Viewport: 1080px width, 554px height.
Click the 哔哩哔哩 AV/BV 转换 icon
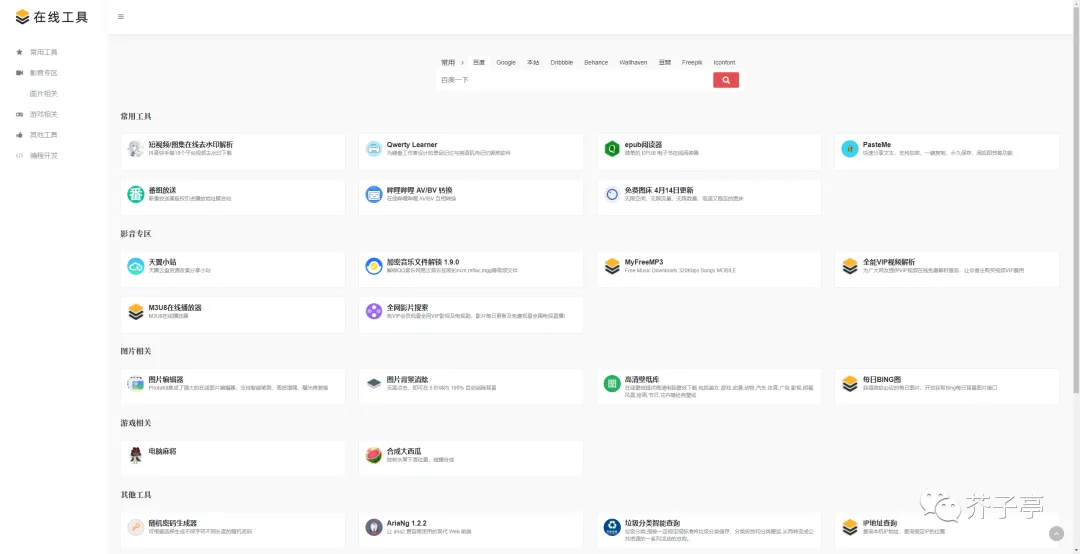373,194
